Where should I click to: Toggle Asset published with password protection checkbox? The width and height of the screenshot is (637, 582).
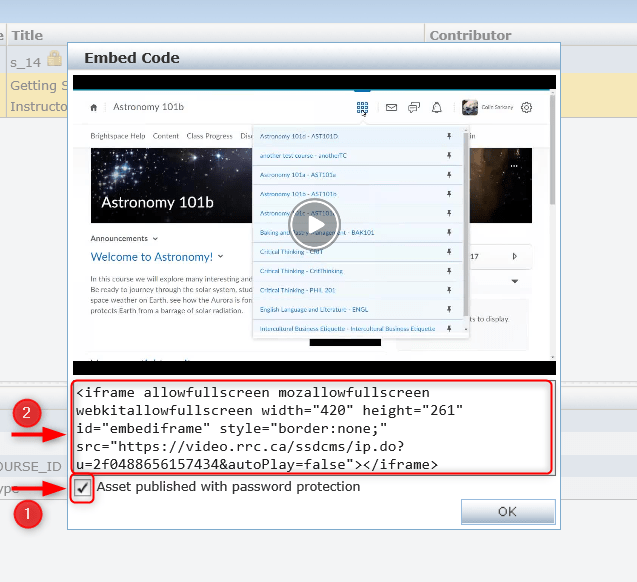point(82,487)
